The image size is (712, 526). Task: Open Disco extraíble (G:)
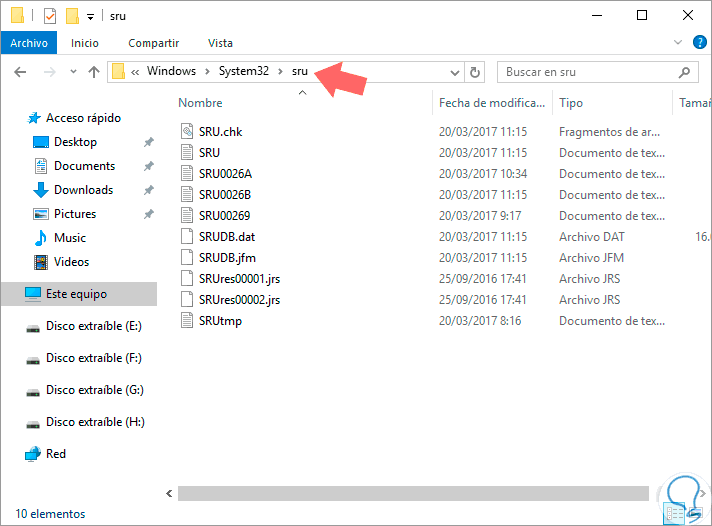click(x=94, y=390)
